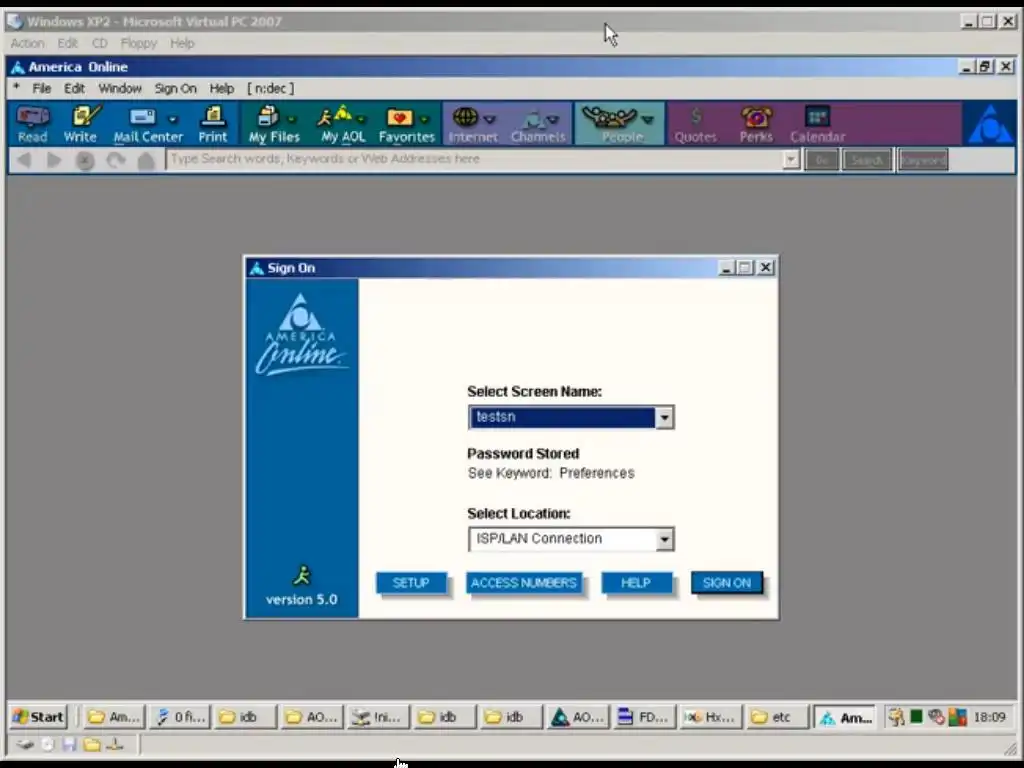Screen dimensions: 1024x768
Task: Click the HELP button in Sign On
Action: (x=635, y=583)
